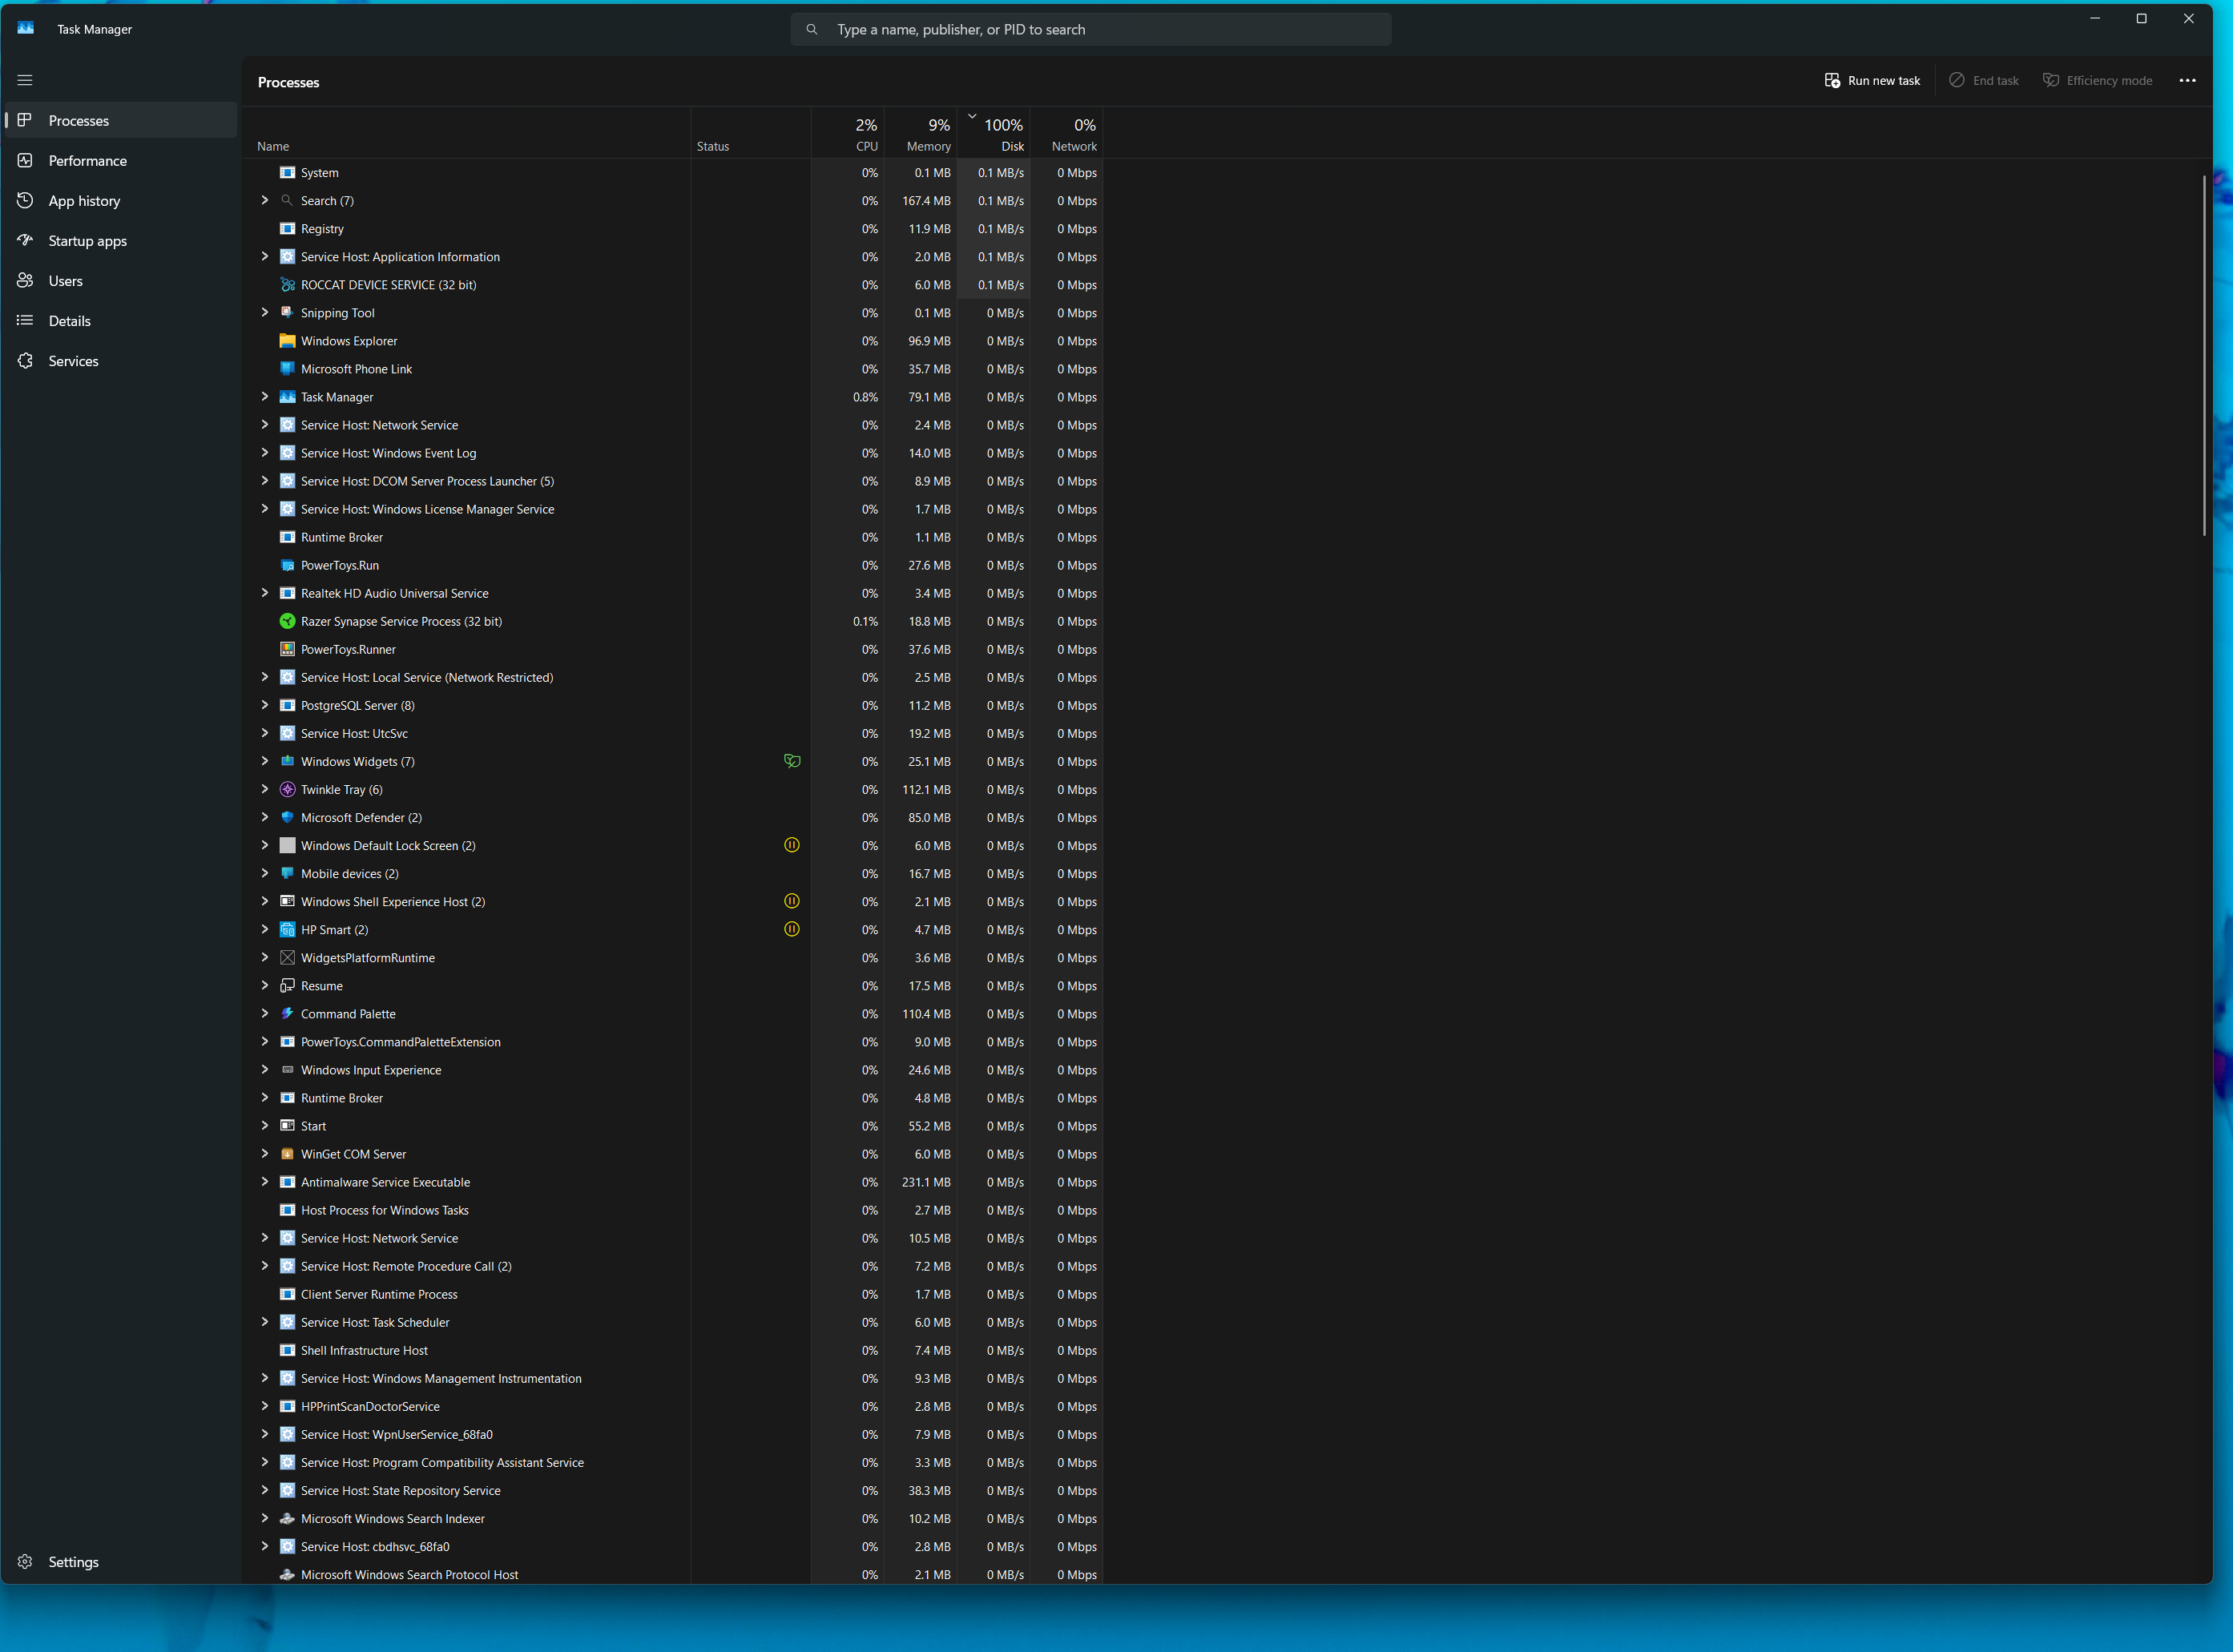Click the Twinkle Tray process icon
The image size is (2233, 1652).
click(287, 789)
